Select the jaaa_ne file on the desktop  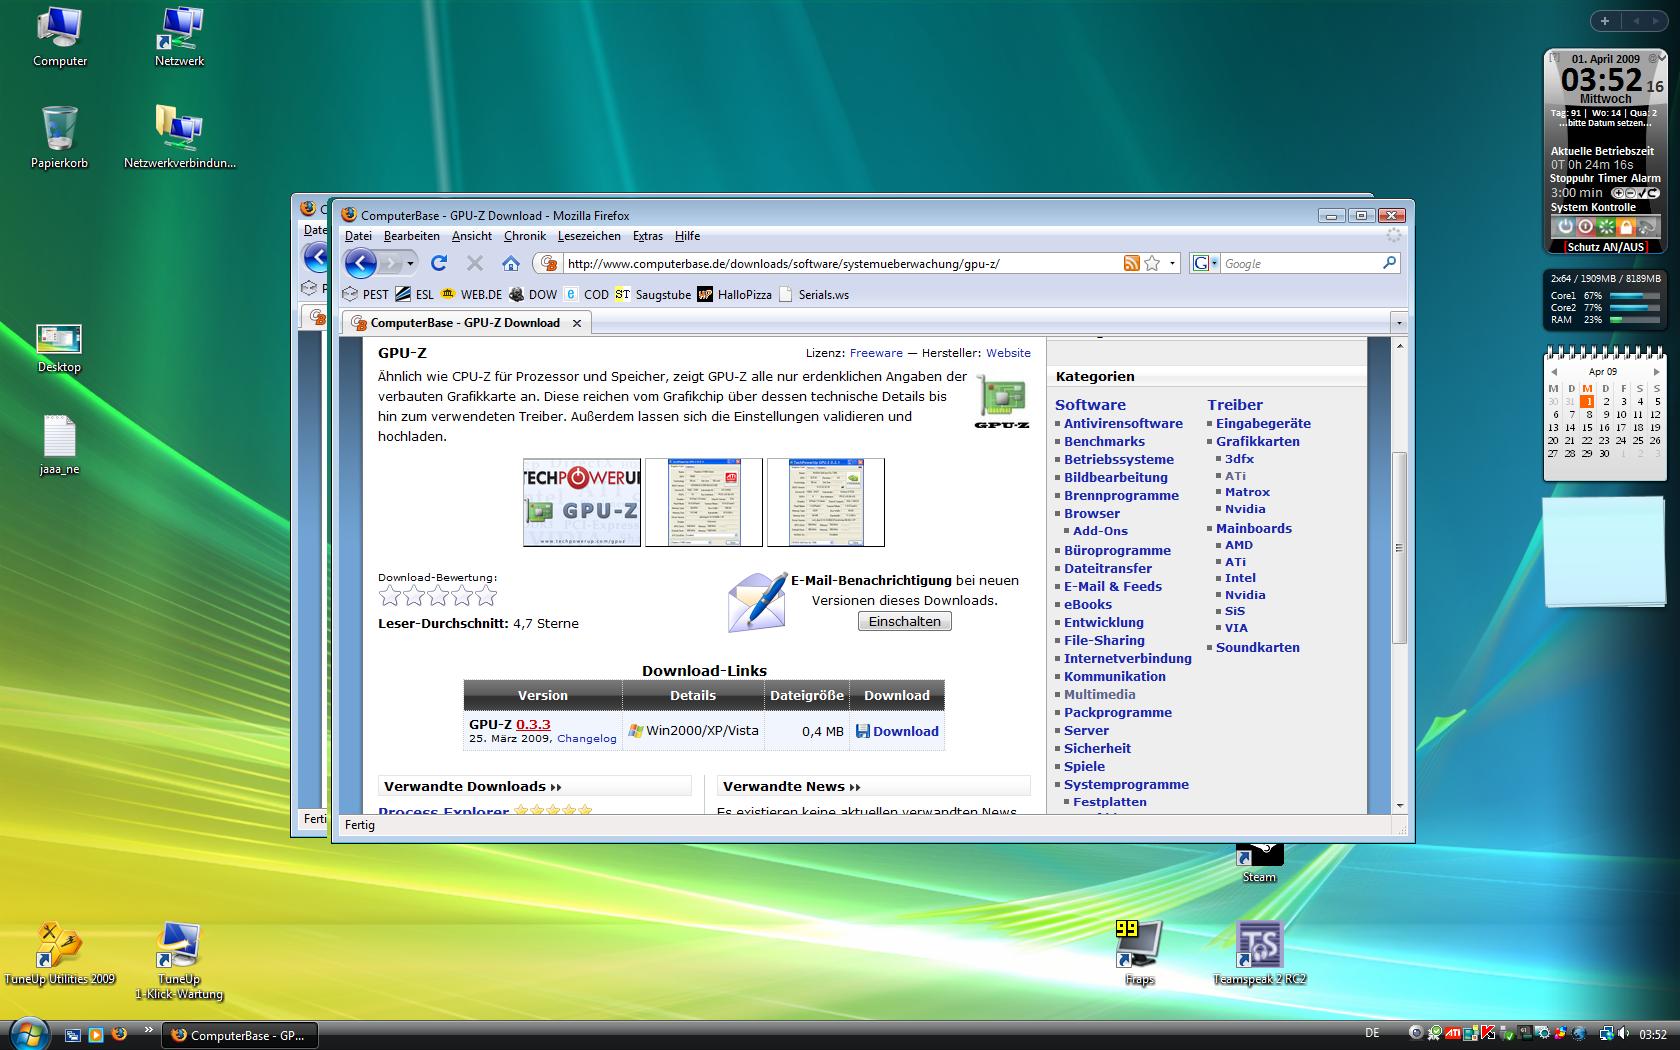[60, 445]
